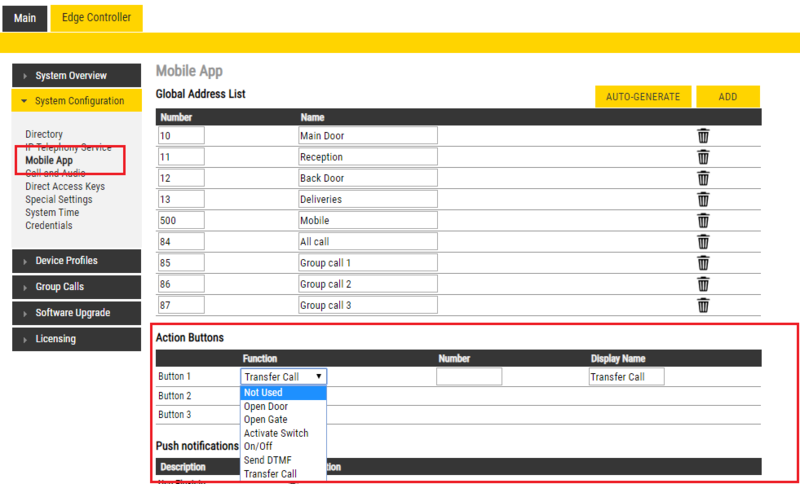Click the ADD button
Screen dimensions: 800x484
(x=727, y=97)
